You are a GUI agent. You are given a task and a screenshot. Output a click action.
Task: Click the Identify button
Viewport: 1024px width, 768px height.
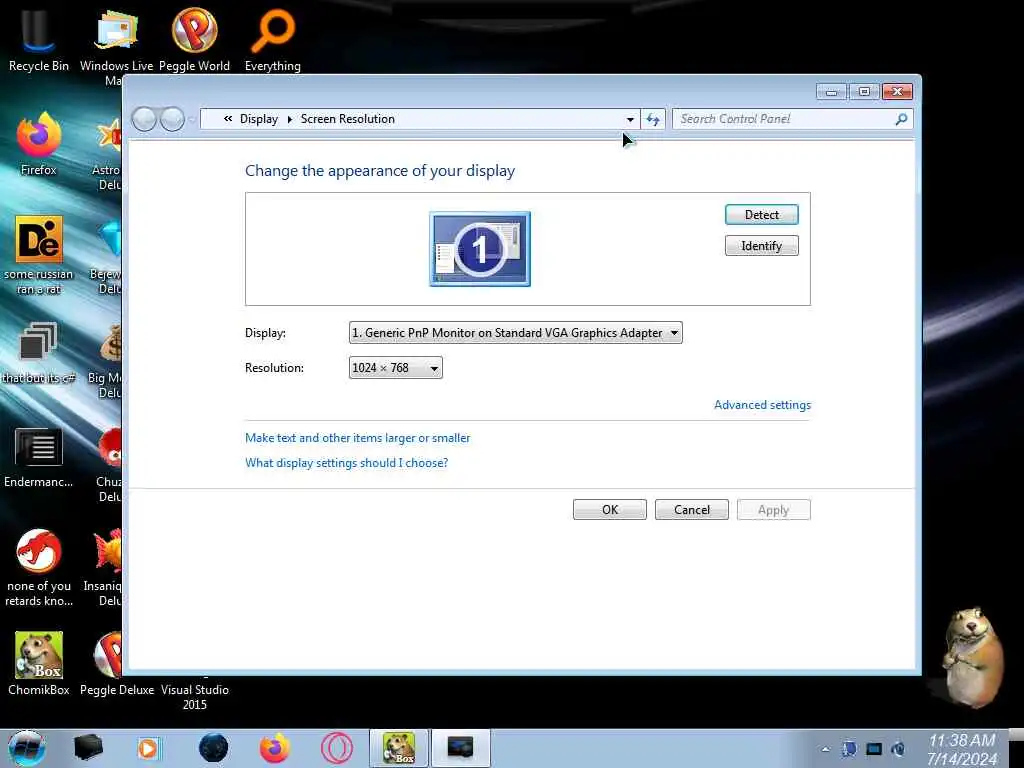tap(761, 246)
